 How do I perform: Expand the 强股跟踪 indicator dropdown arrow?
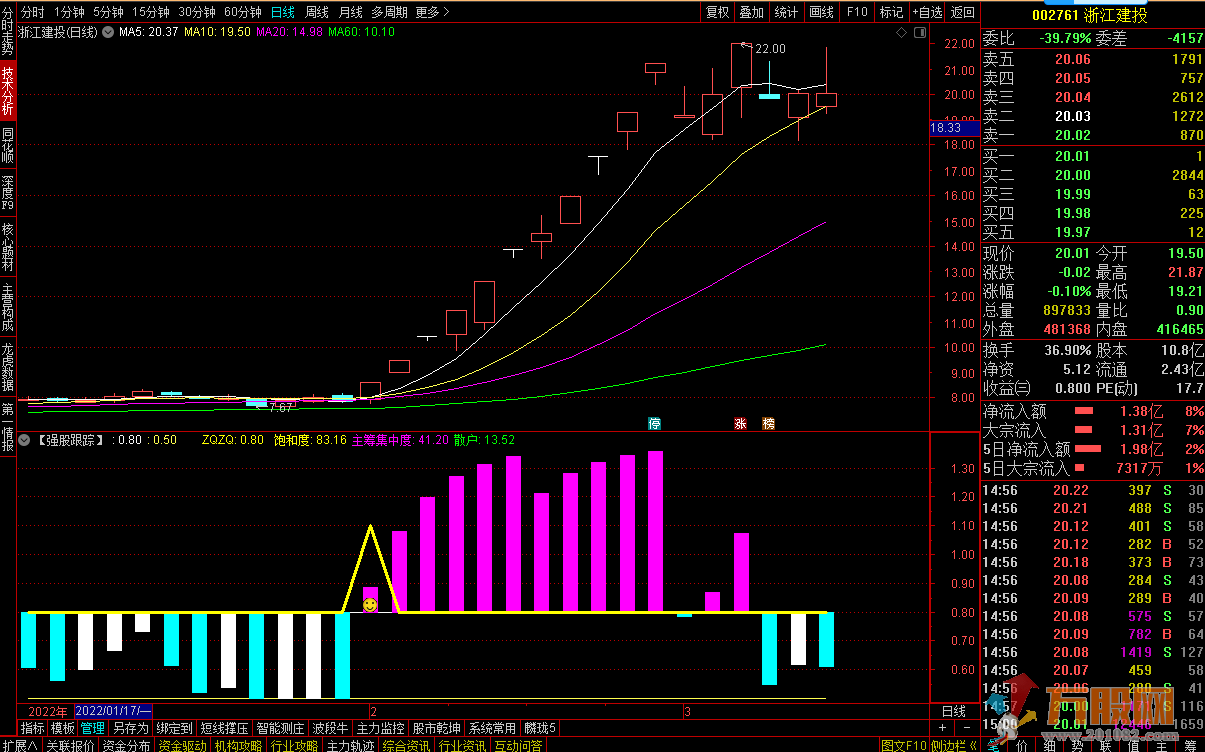click(x=24, y=440)
